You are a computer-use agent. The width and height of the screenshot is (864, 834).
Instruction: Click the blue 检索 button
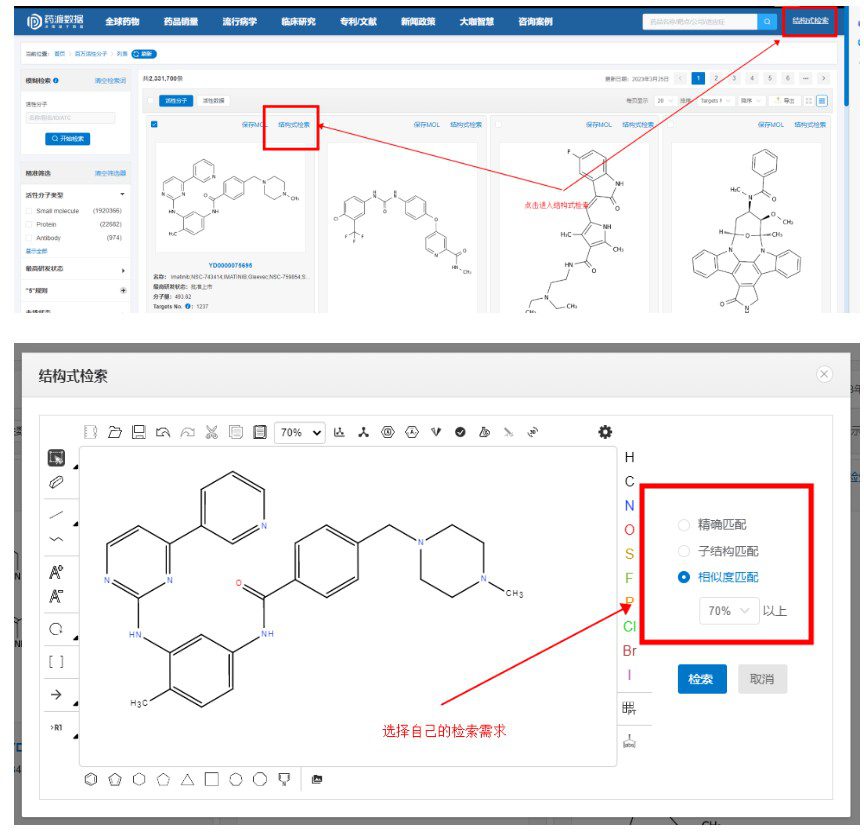click(x=702, y=679)
